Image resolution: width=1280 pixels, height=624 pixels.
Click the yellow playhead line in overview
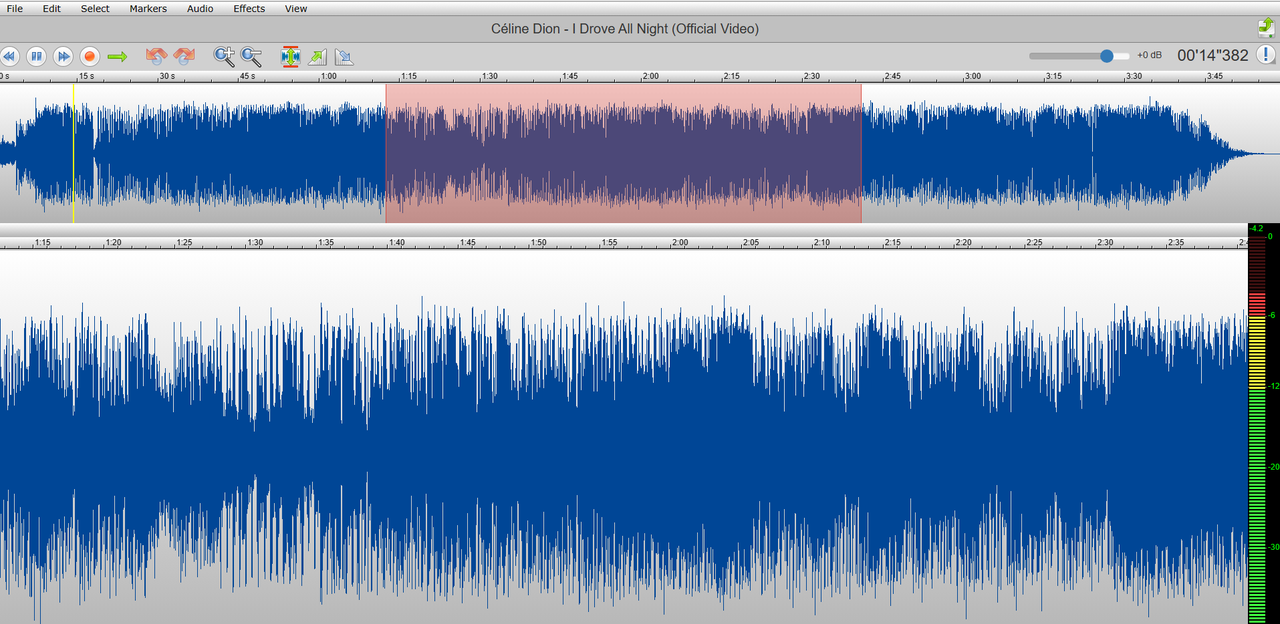click(73, 152)
